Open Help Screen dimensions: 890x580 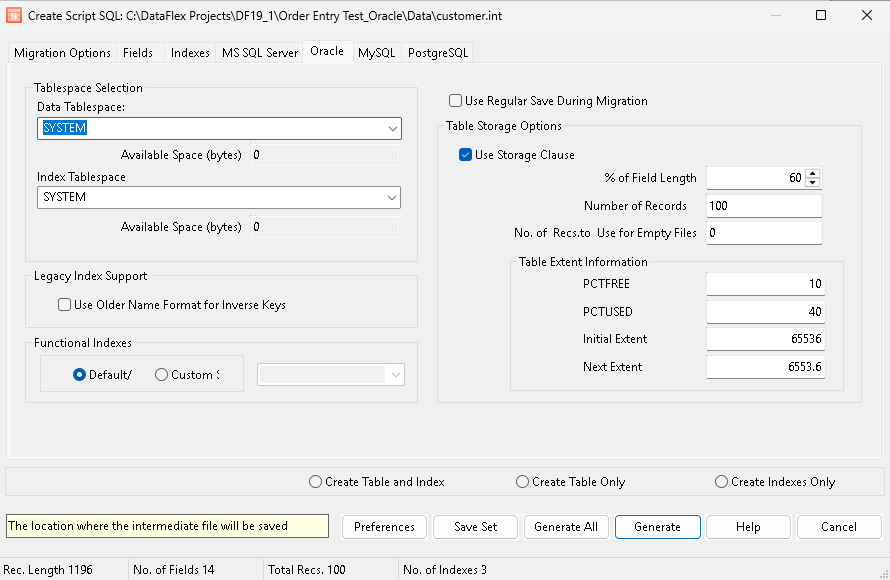(748, 527)
